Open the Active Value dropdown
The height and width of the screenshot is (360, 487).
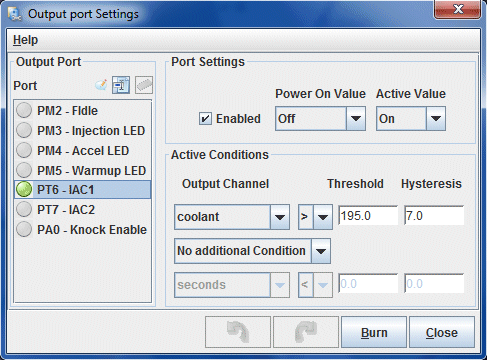(x=411, y=118)
